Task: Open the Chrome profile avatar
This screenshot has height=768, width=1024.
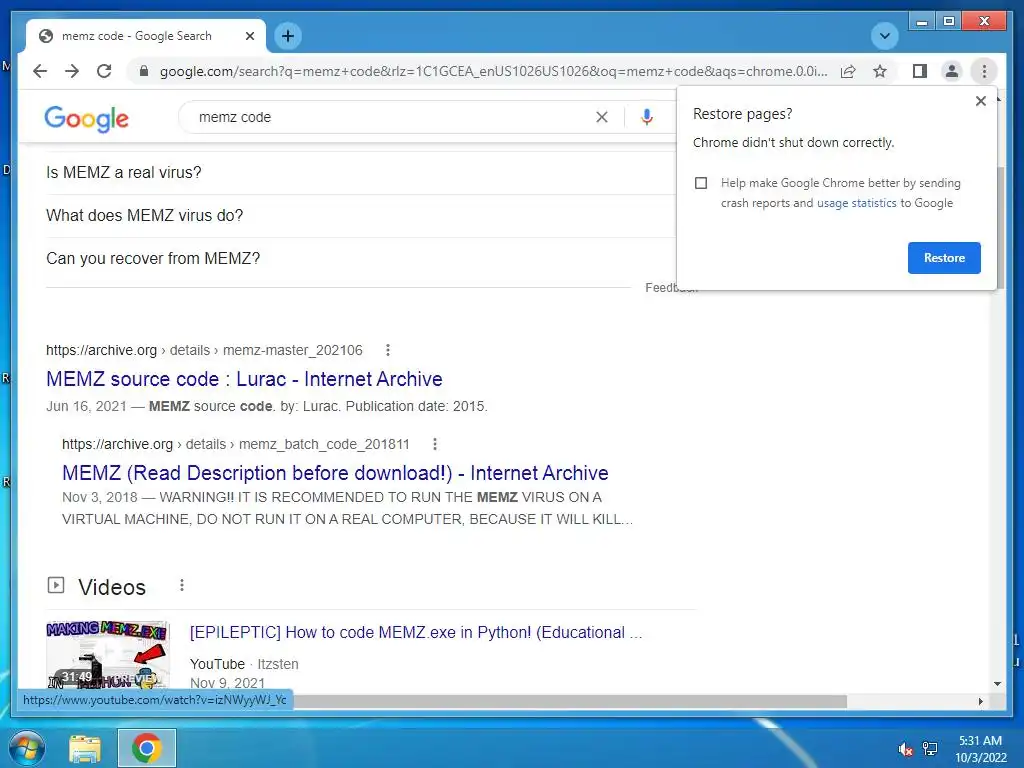Action: pyautogui.click(x=952, y=71)
